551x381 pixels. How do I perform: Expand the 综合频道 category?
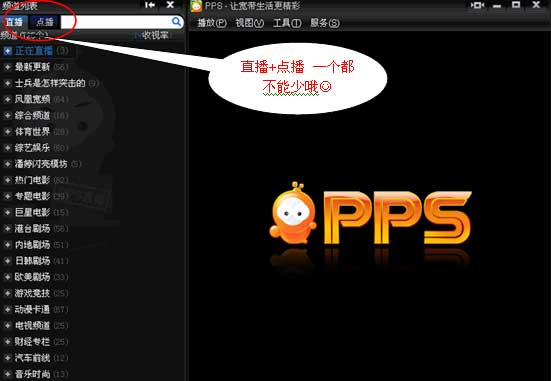[7, 116]
